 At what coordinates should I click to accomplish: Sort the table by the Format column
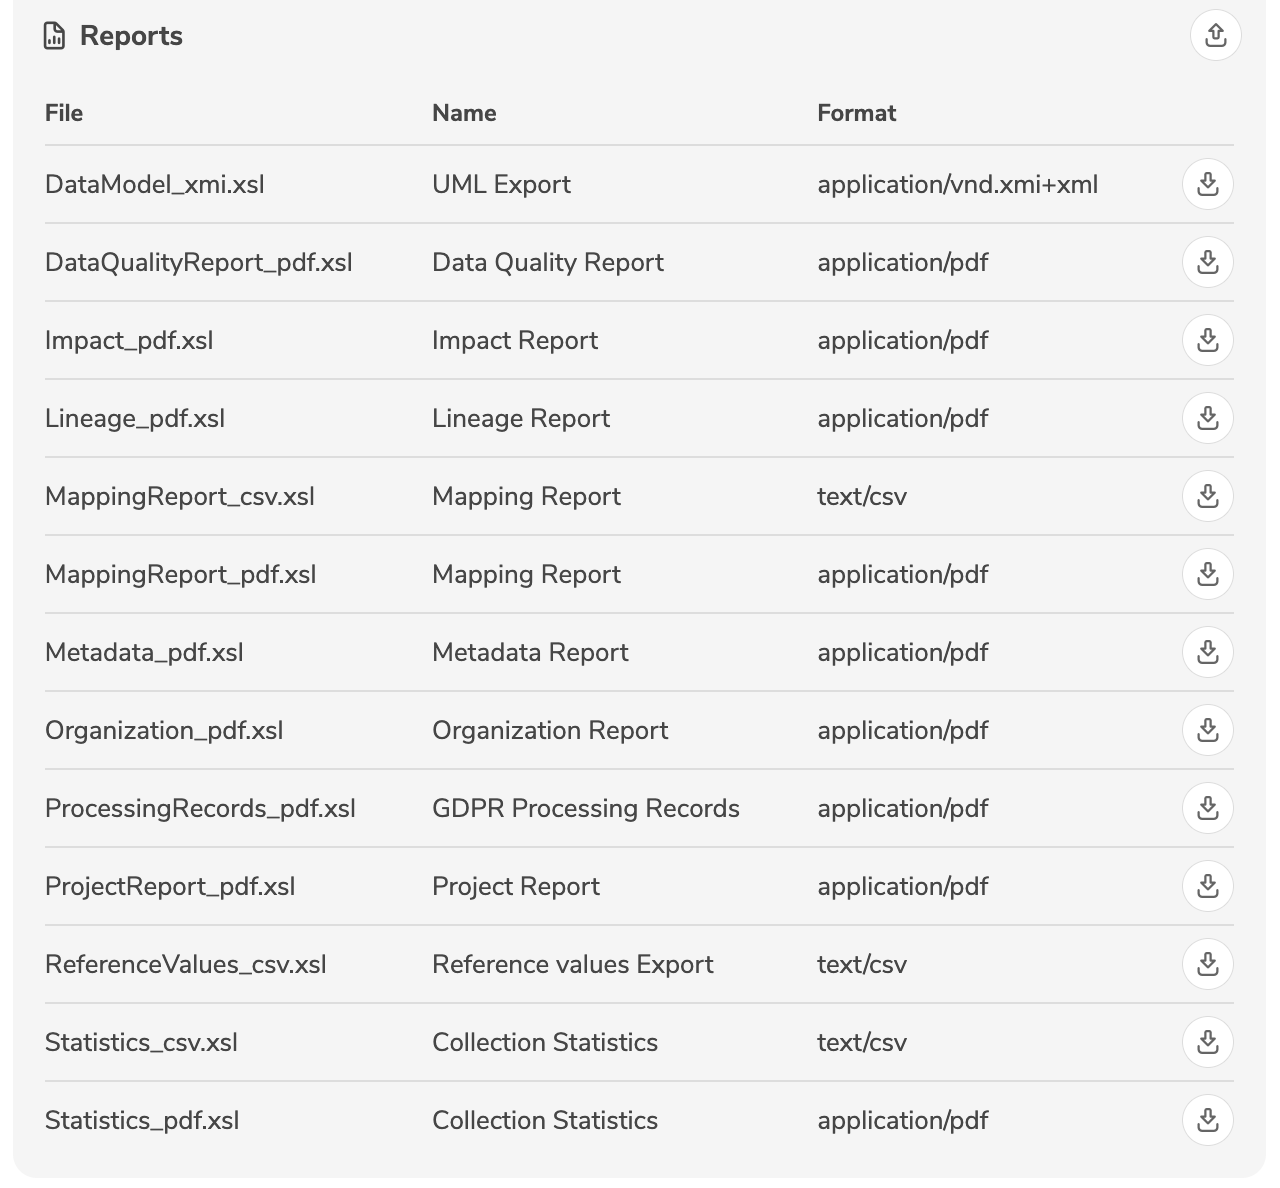point(857,113)
